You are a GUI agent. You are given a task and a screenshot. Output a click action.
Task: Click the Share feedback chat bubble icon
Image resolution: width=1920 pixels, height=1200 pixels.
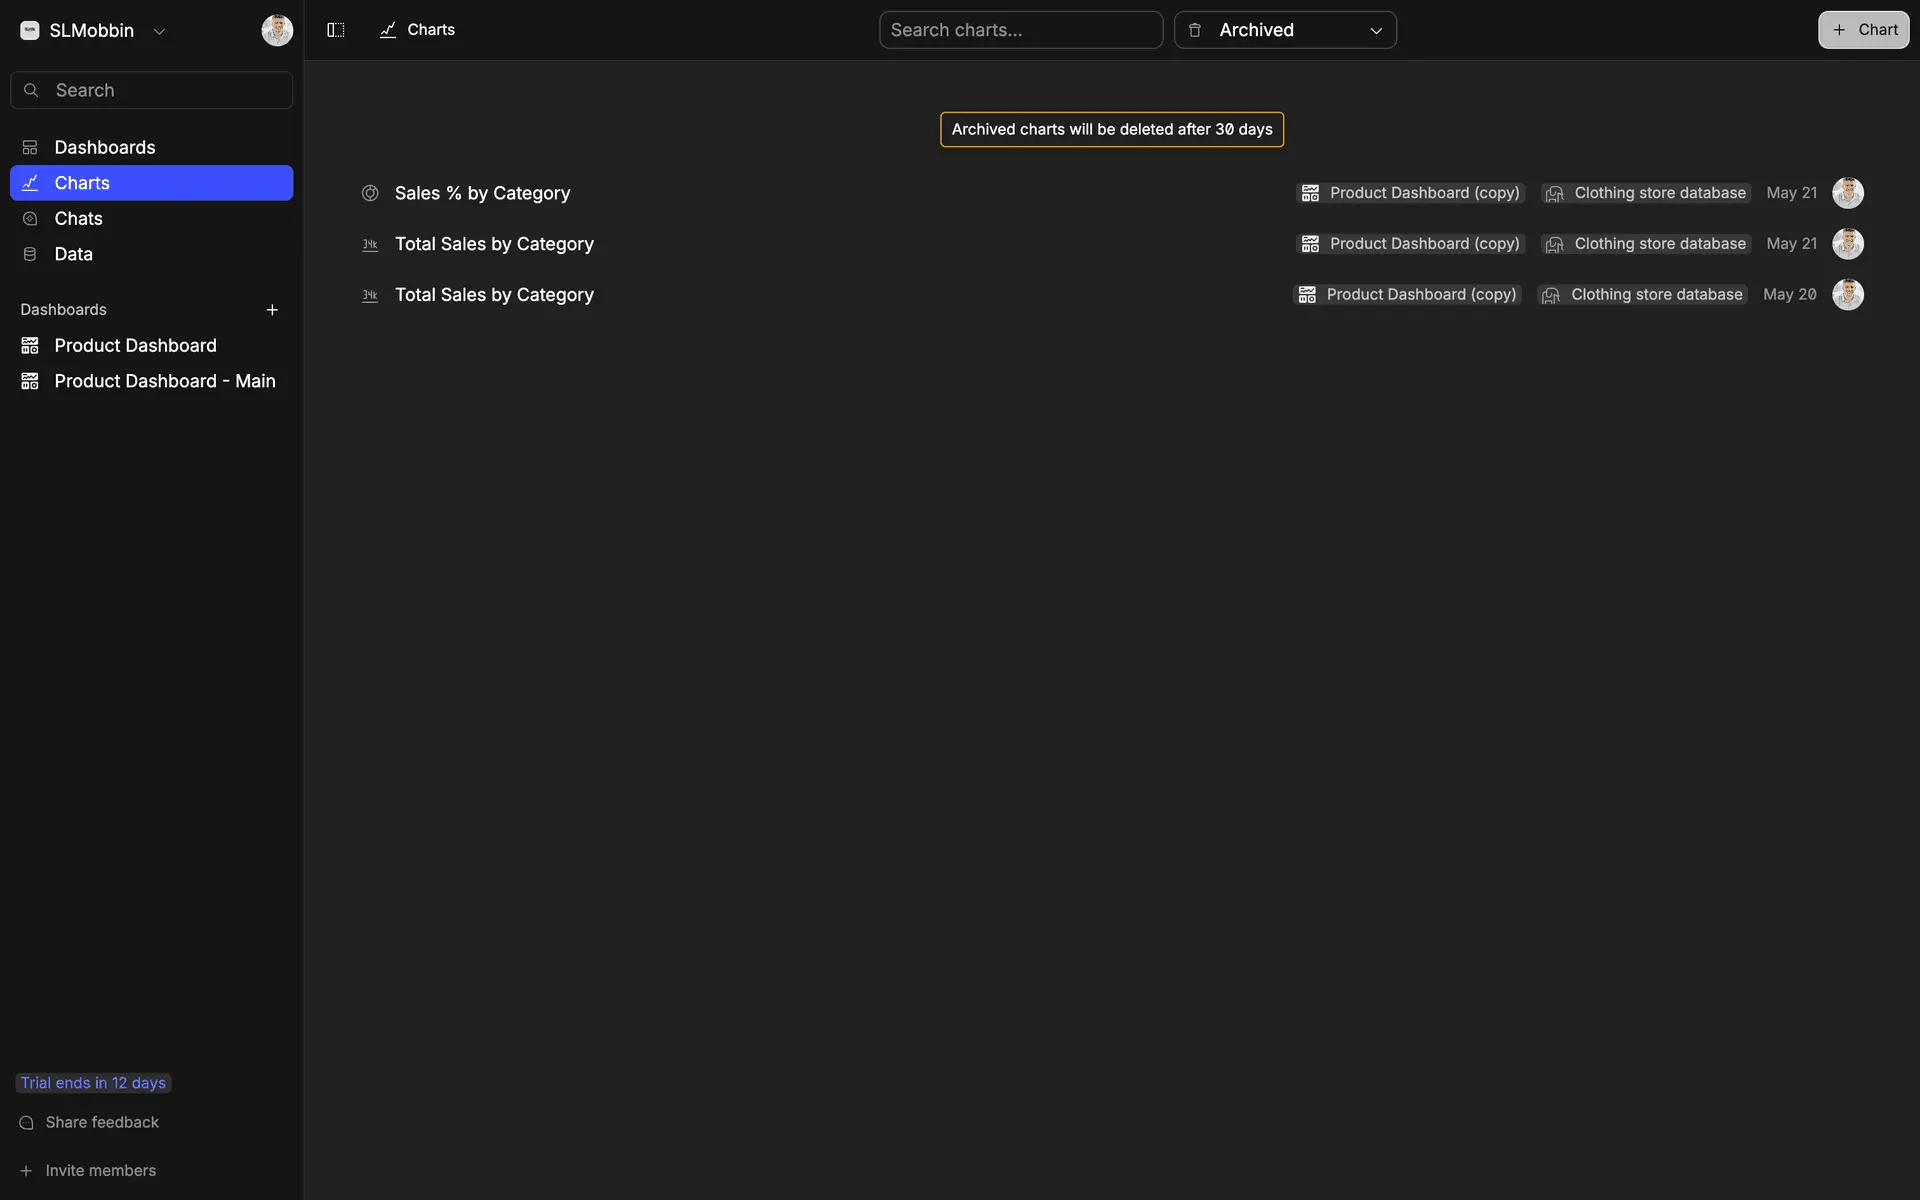[x=27, y=1123]
